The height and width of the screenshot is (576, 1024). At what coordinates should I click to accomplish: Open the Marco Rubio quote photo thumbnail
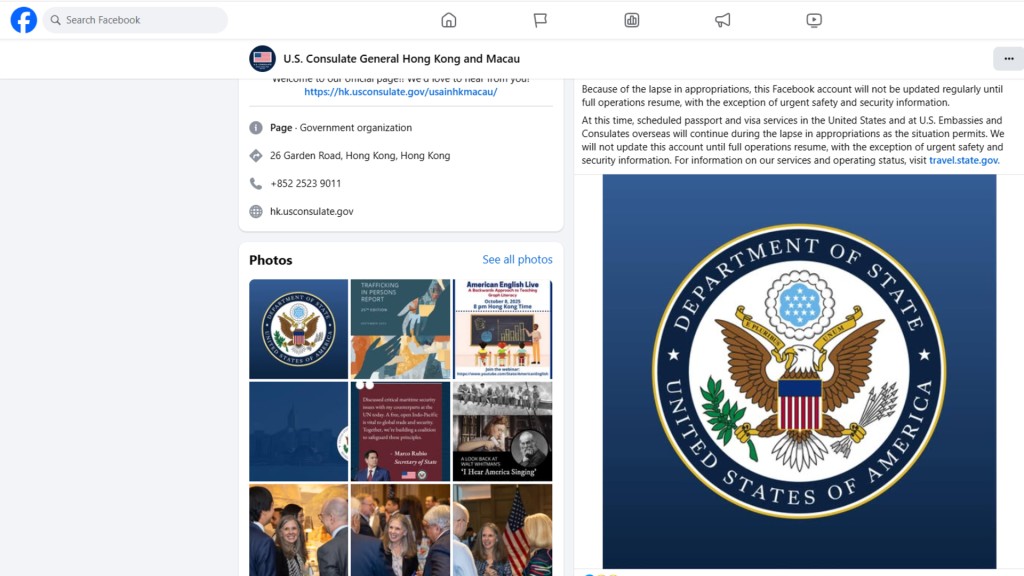coord(400,432)
